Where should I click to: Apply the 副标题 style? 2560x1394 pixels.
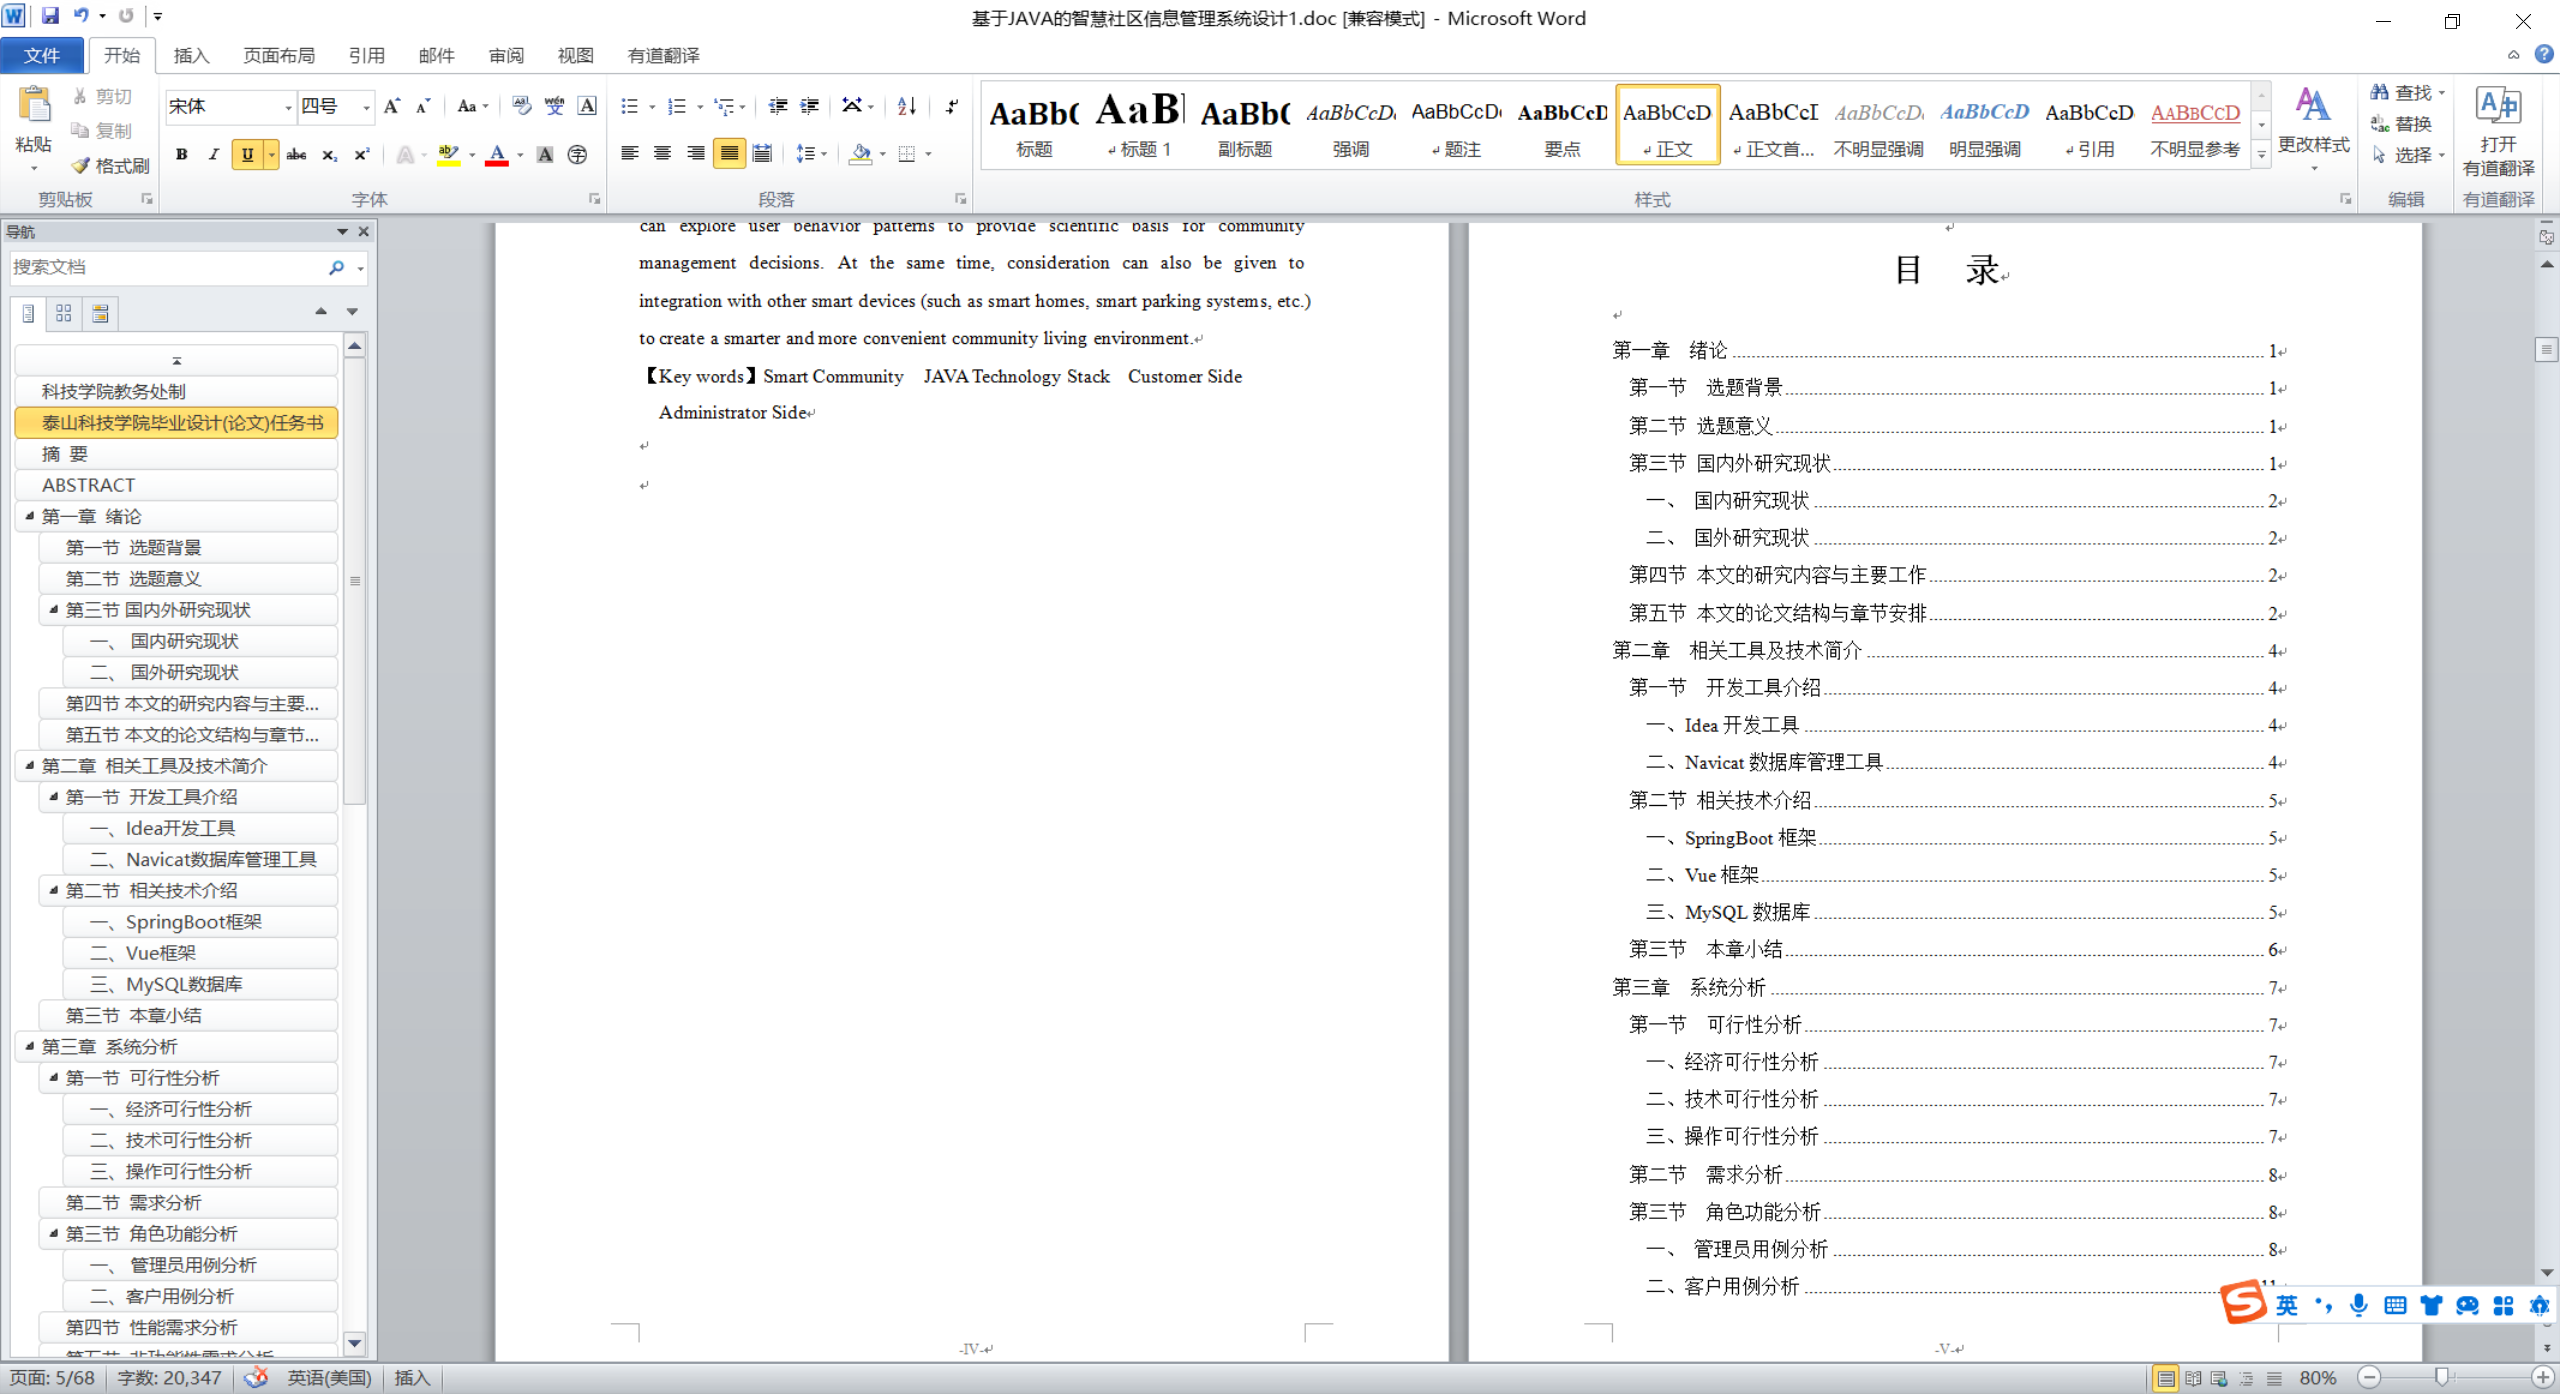click(x=1245, y=125)
